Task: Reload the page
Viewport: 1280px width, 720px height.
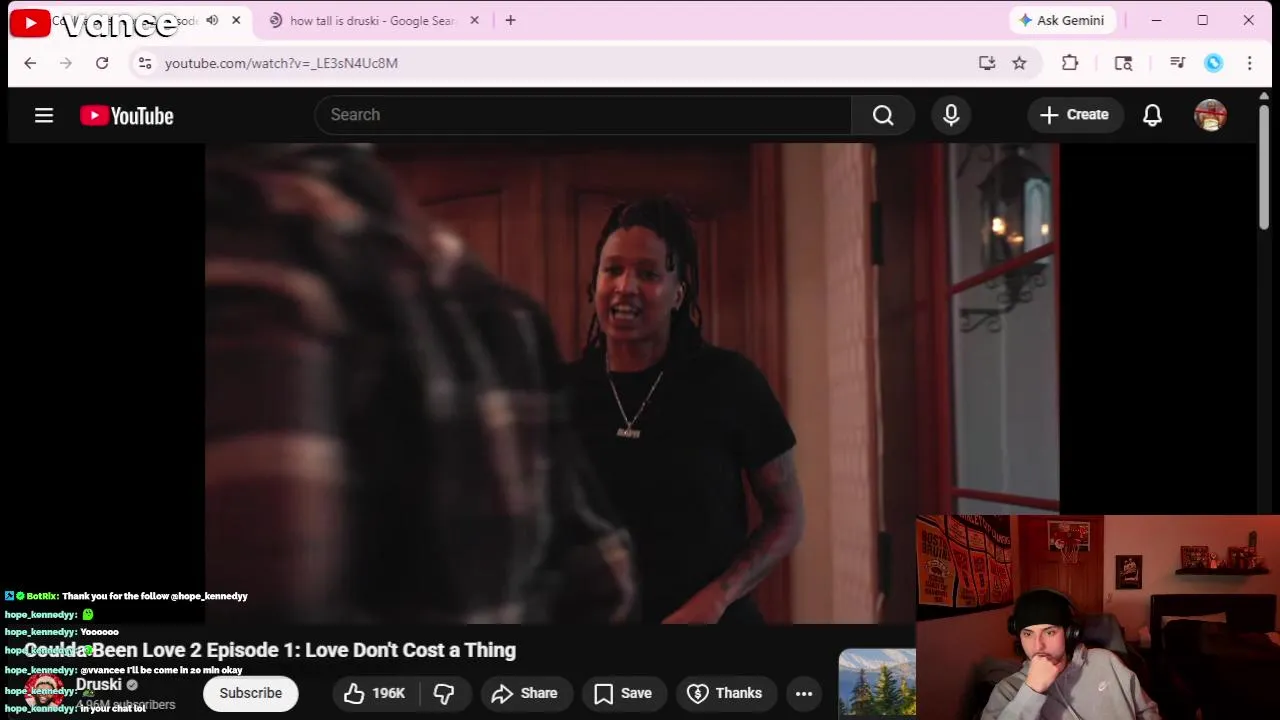Action: pyautogui.click(x=102, y=63)
